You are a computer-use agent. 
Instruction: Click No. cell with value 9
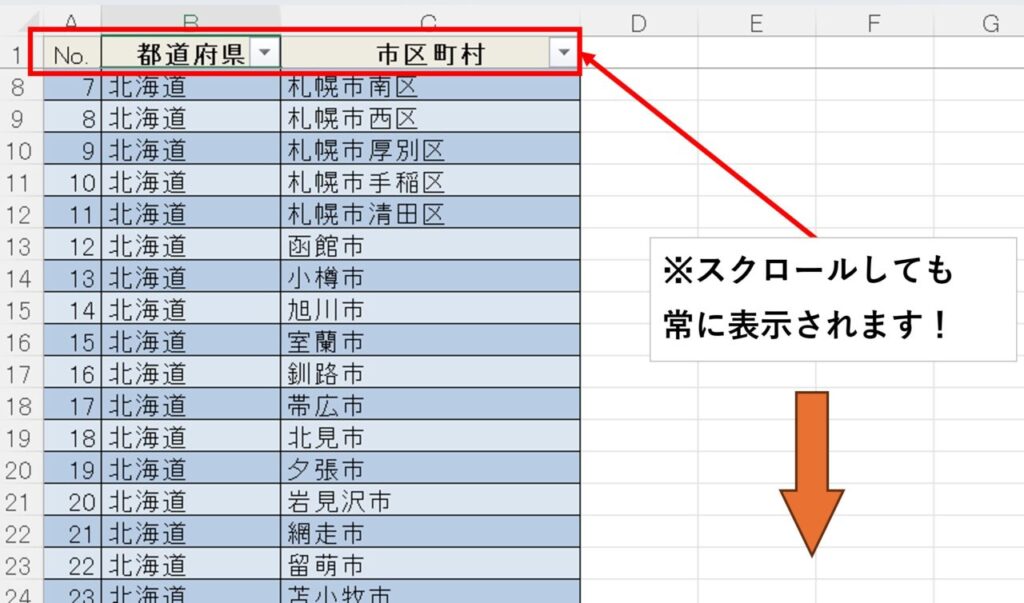72,150
